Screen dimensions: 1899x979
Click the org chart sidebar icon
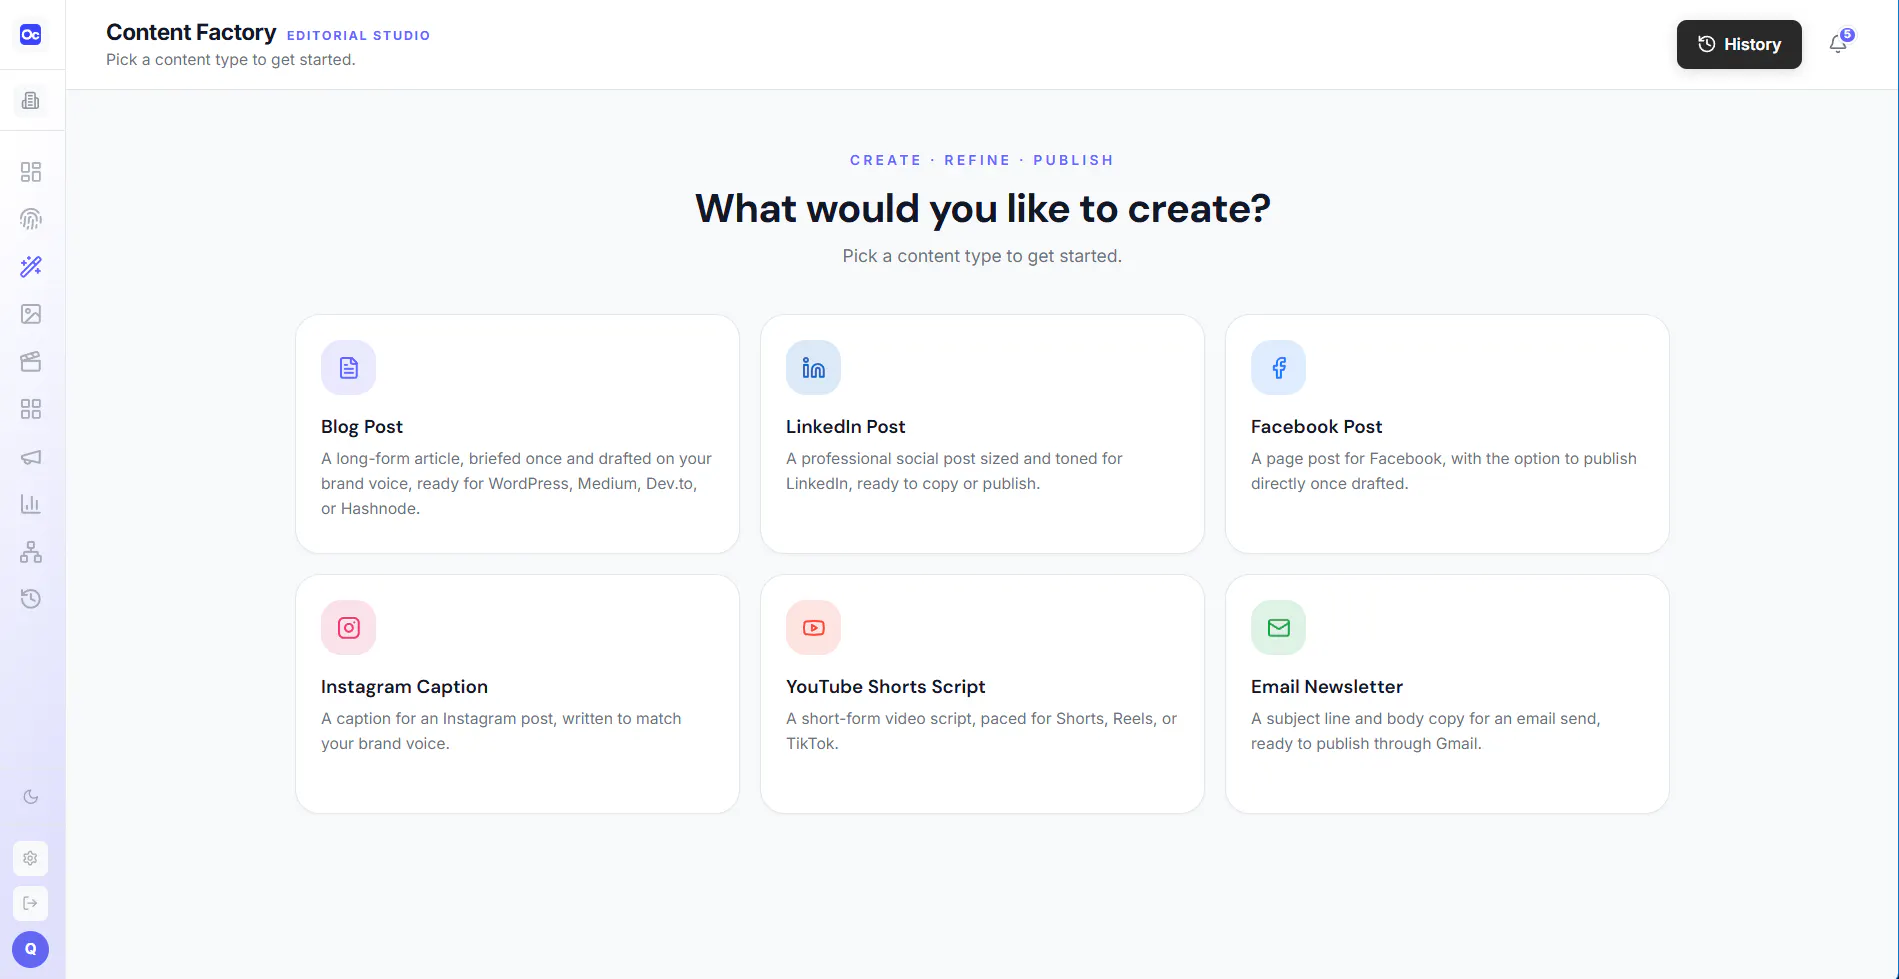tap(31, 552)
